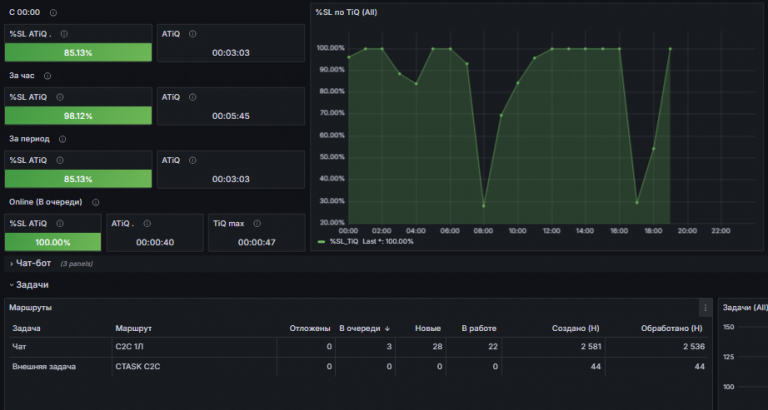This screenshot has width=768, height=410.
Task: Open the Маршруты panel three-dot menu
Action: click(705, 308)
